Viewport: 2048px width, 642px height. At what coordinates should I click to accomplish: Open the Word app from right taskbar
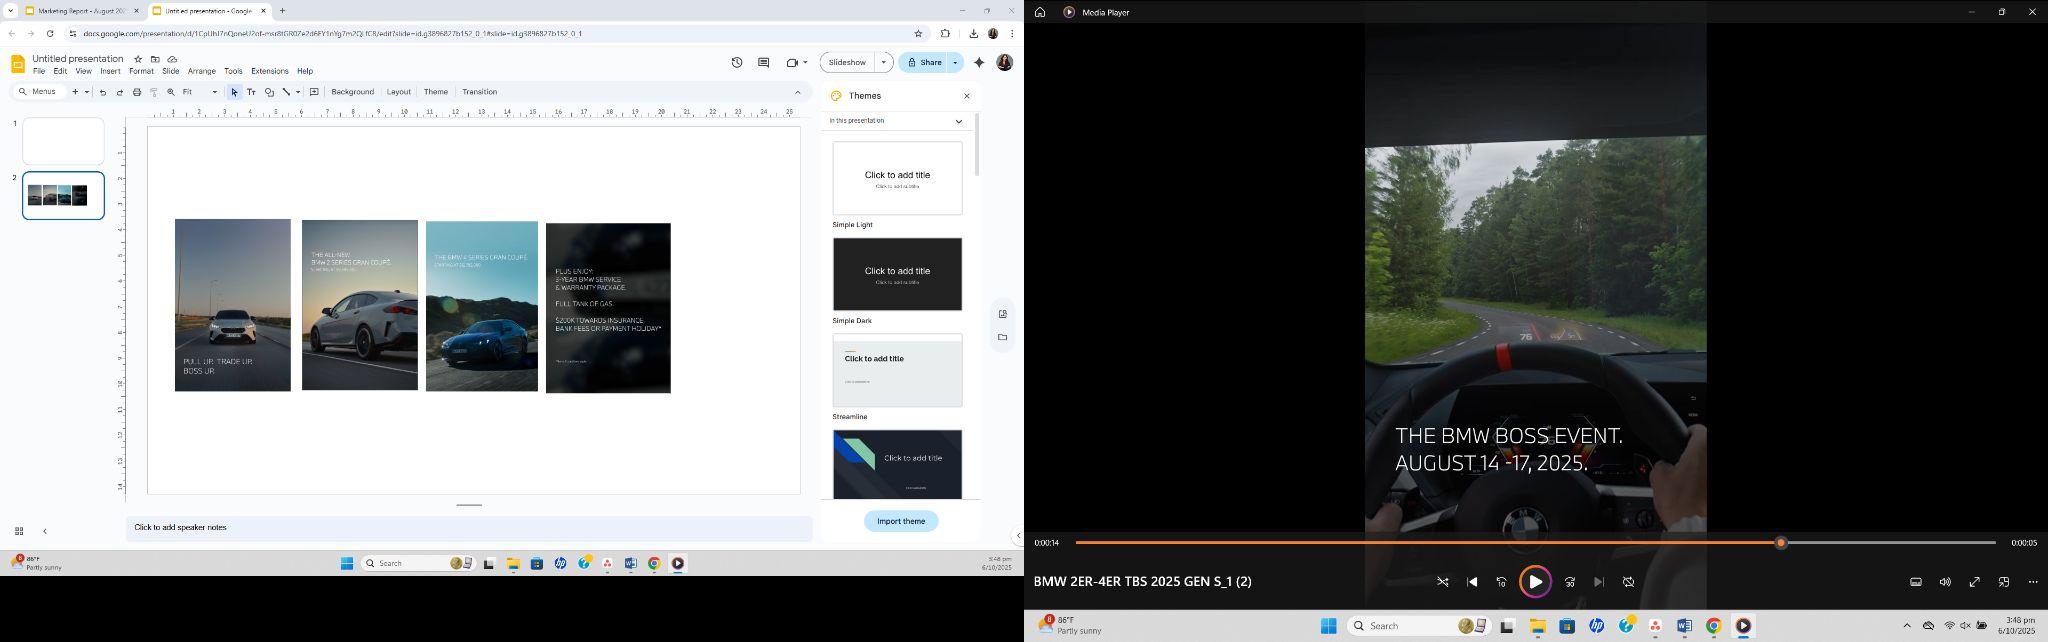(x=1684, y=626)
